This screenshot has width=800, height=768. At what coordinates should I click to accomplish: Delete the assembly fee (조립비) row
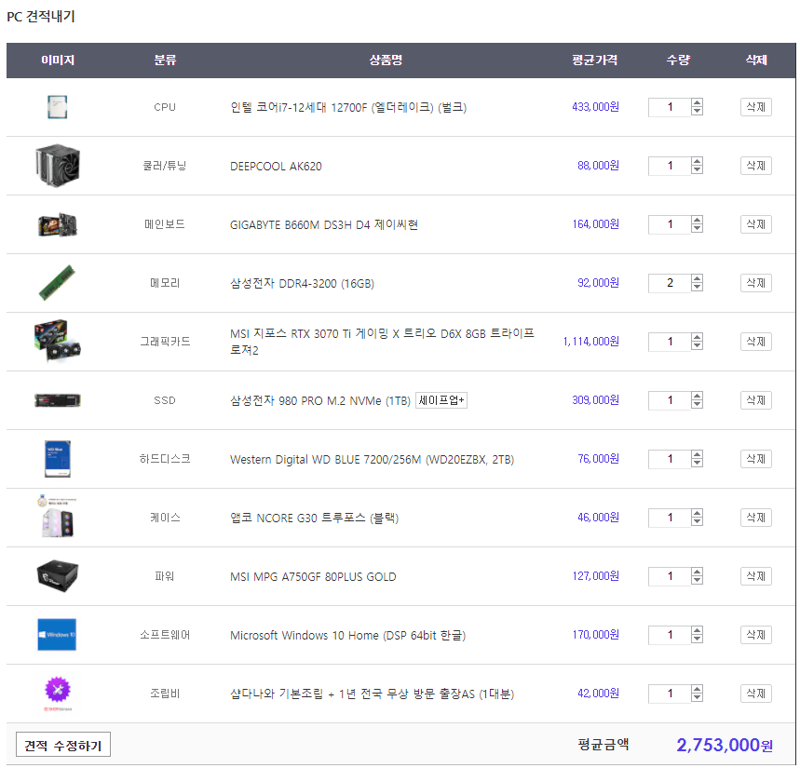pyautogui.click(x=756, y=693)
